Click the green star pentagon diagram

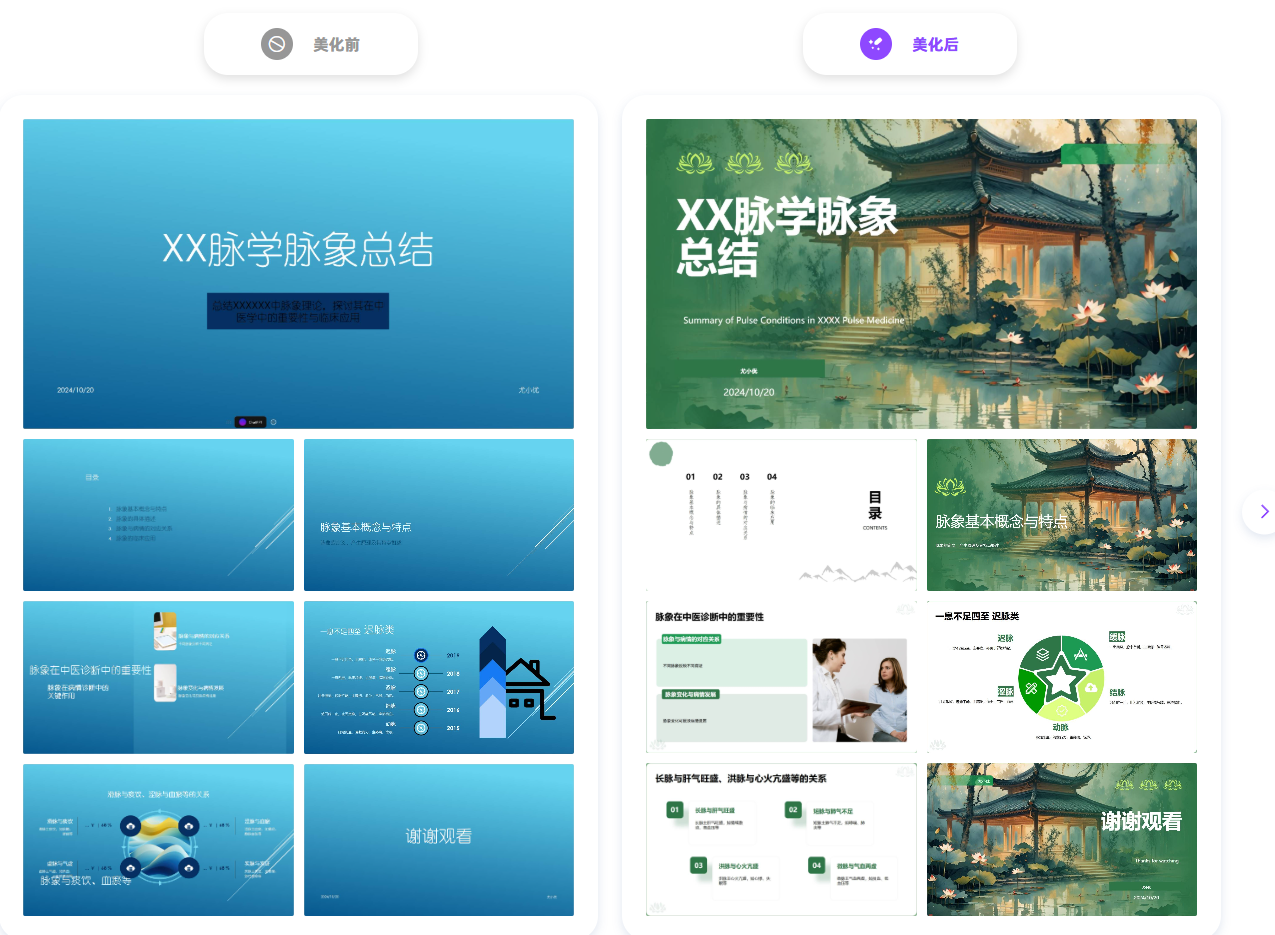(1061, 677)
